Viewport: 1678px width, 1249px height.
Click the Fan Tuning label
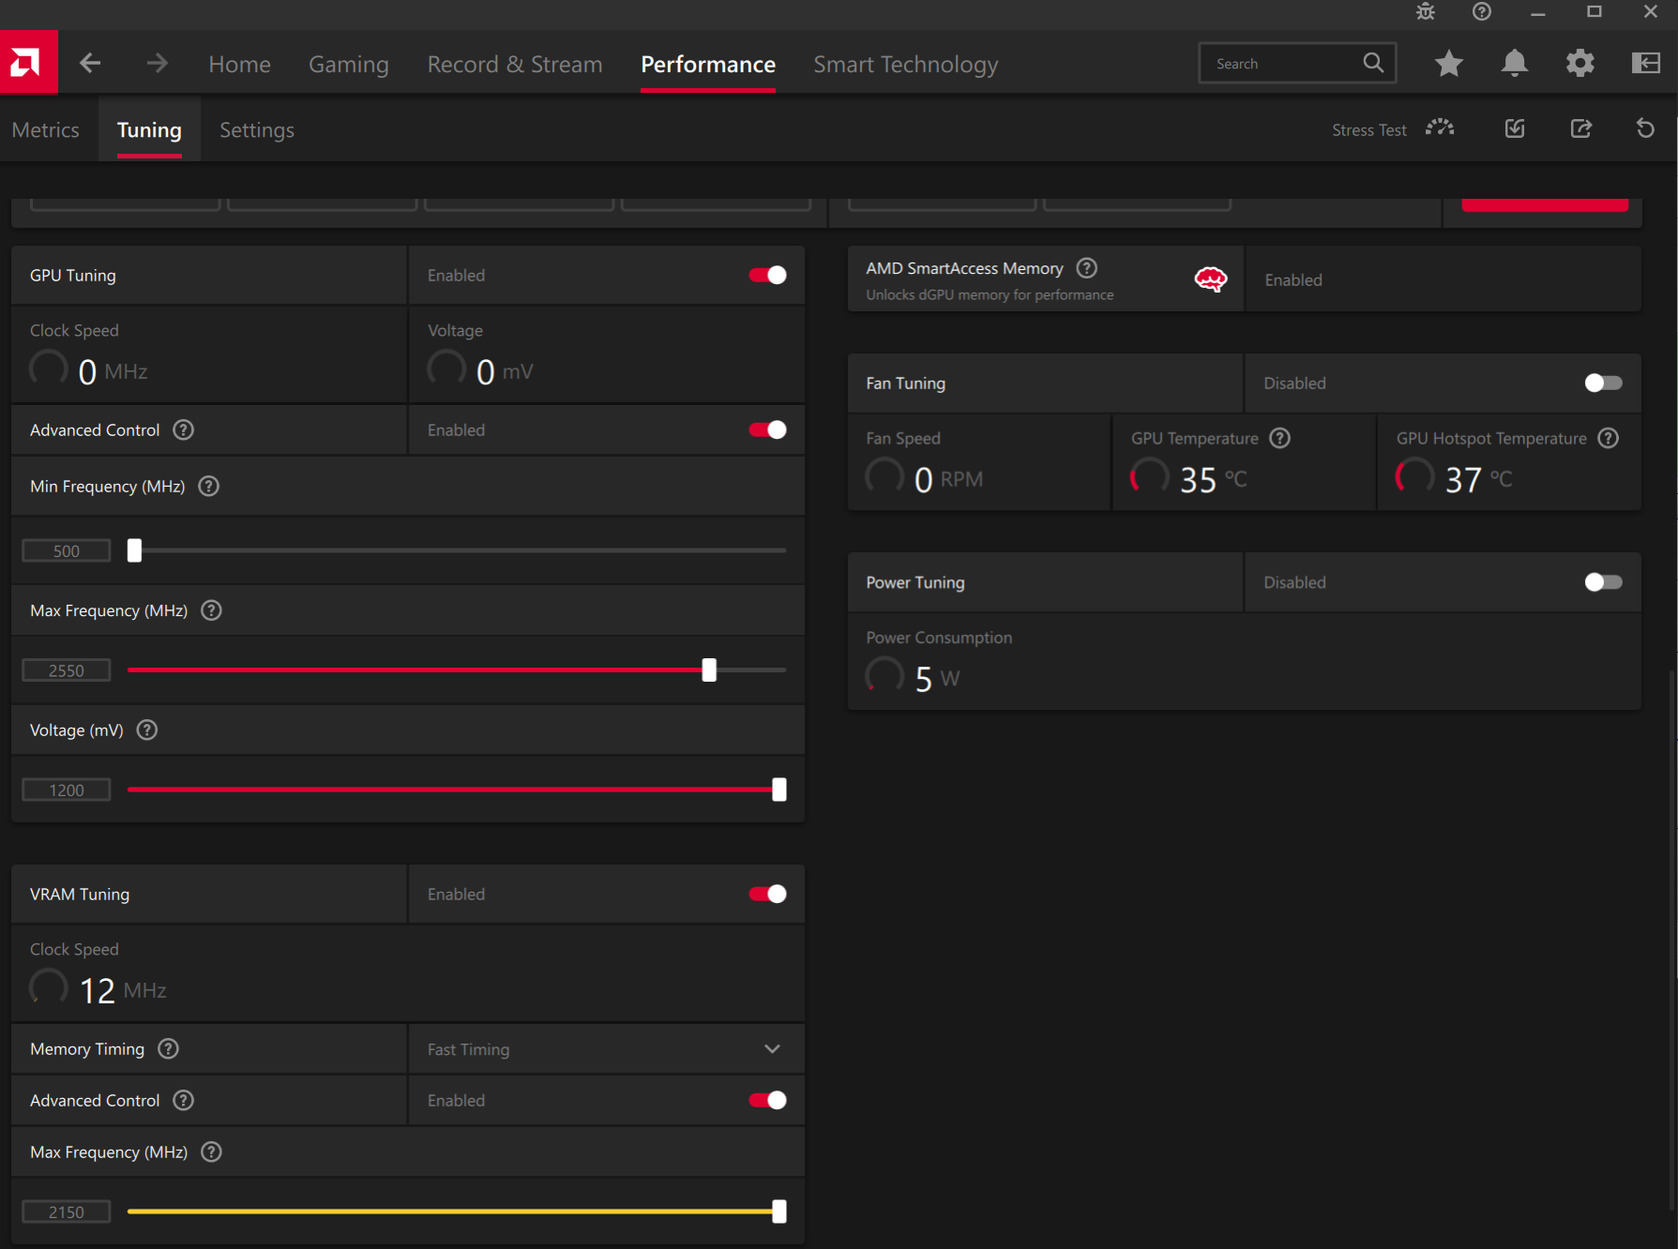(x=905, y=383)
